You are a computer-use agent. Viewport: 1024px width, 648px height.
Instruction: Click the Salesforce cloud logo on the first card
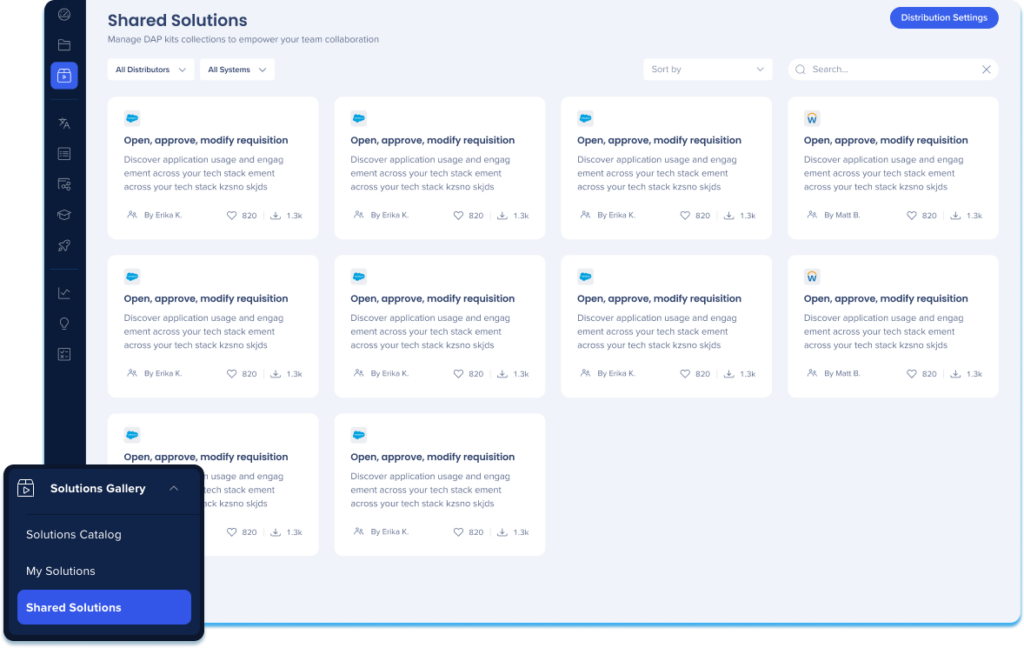tap(131, 117)
